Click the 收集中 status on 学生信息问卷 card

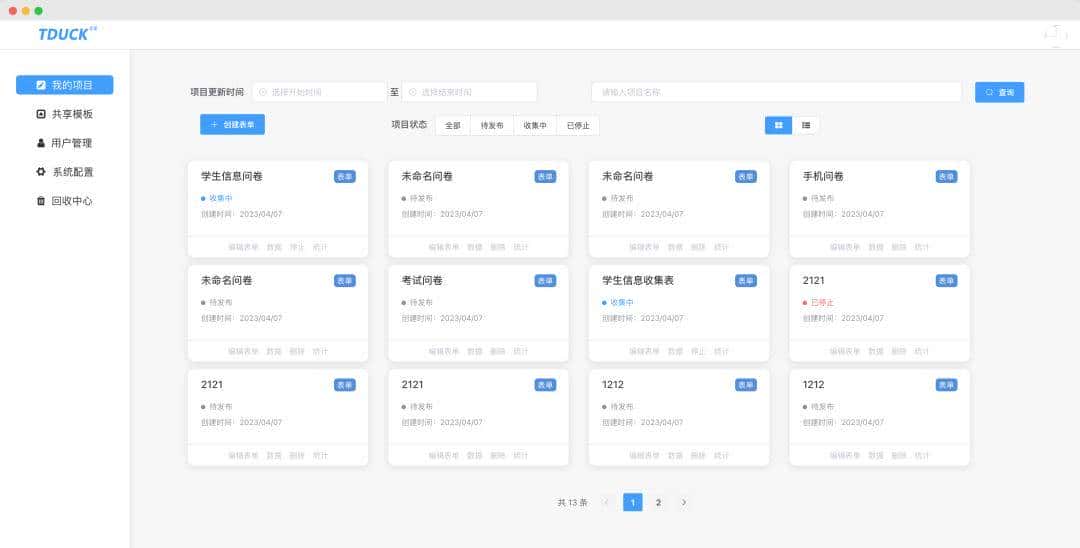click(217, 198)
